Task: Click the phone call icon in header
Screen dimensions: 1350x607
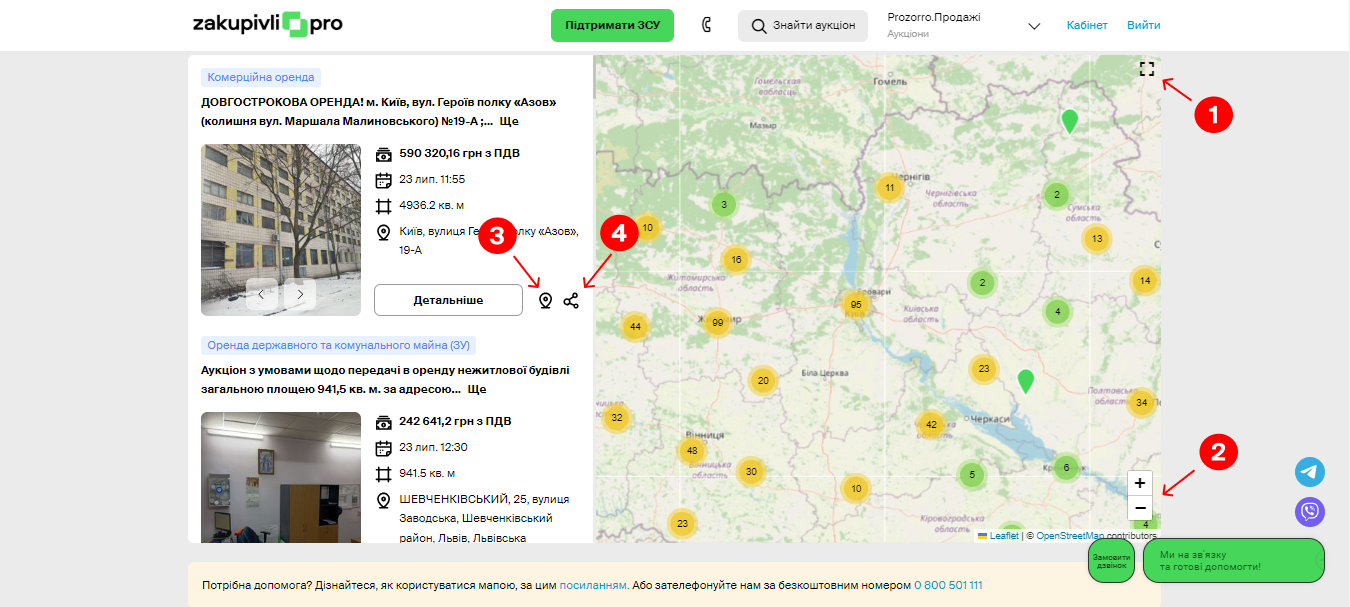Action: [x=706, y=25]
